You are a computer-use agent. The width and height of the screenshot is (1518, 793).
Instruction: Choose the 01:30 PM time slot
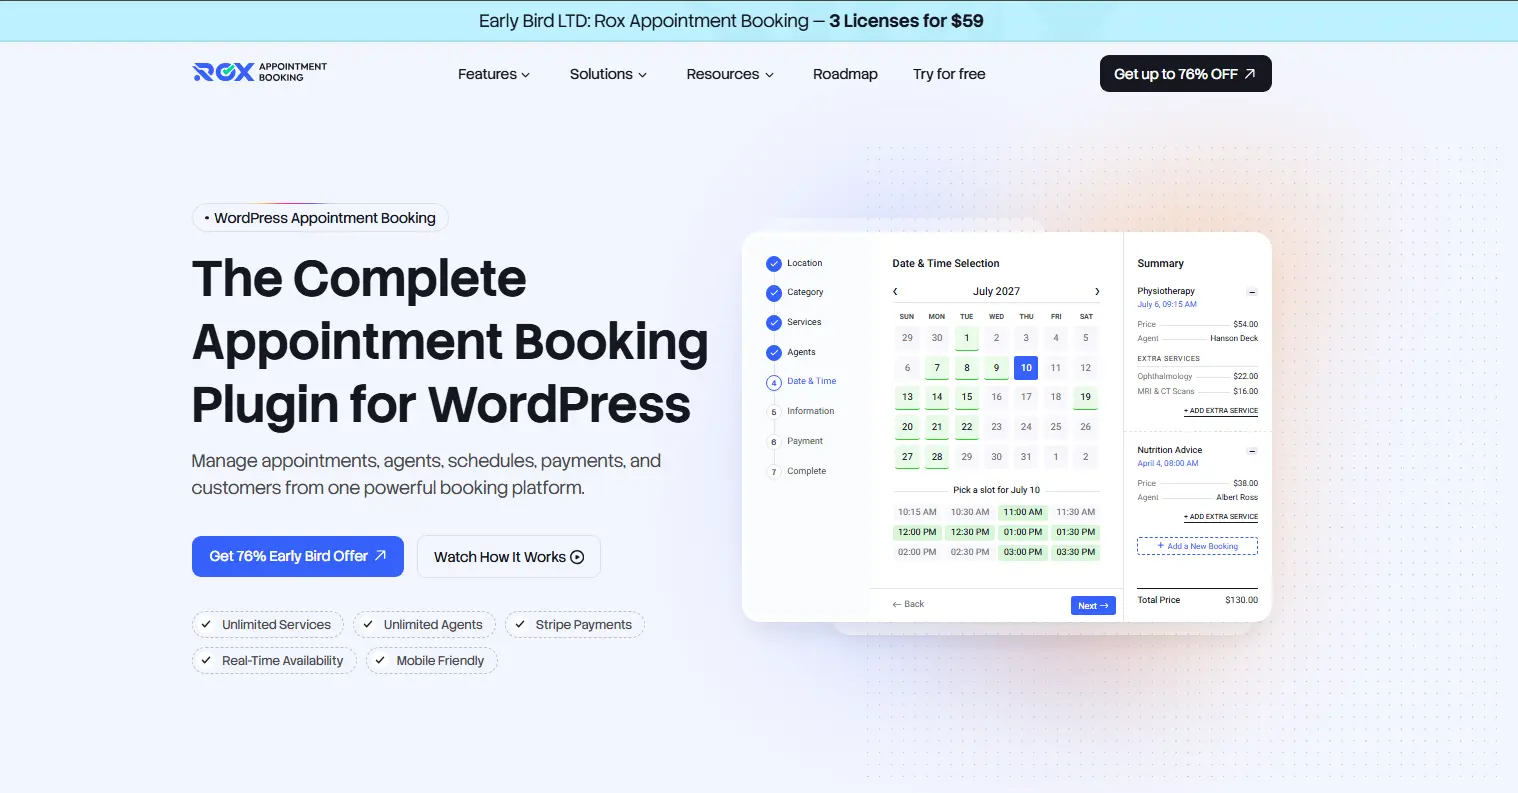coord(1076,532)
